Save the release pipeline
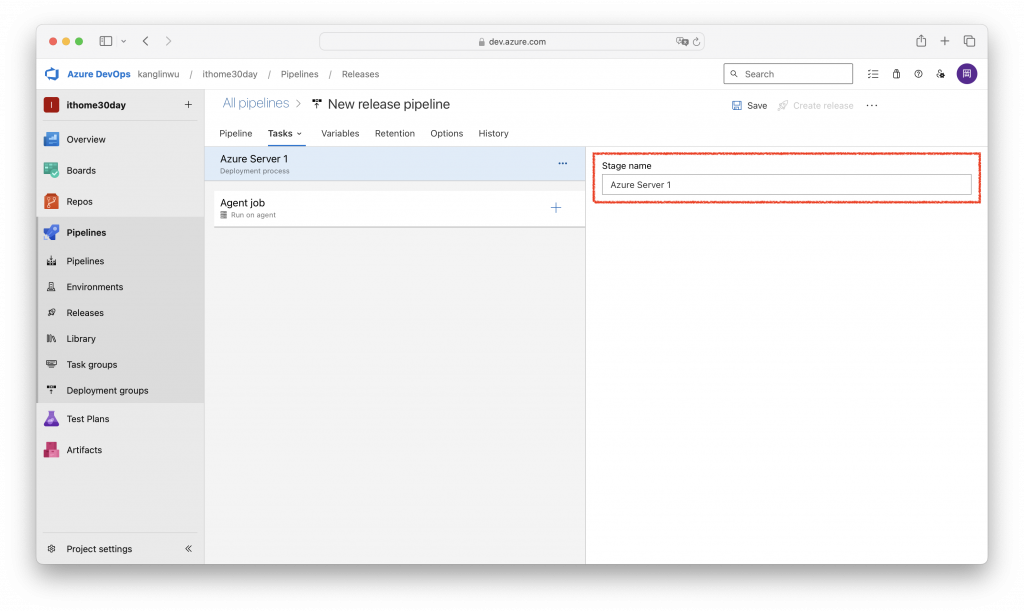This screenshot has width=1024, height=612. tap(749, 105)
